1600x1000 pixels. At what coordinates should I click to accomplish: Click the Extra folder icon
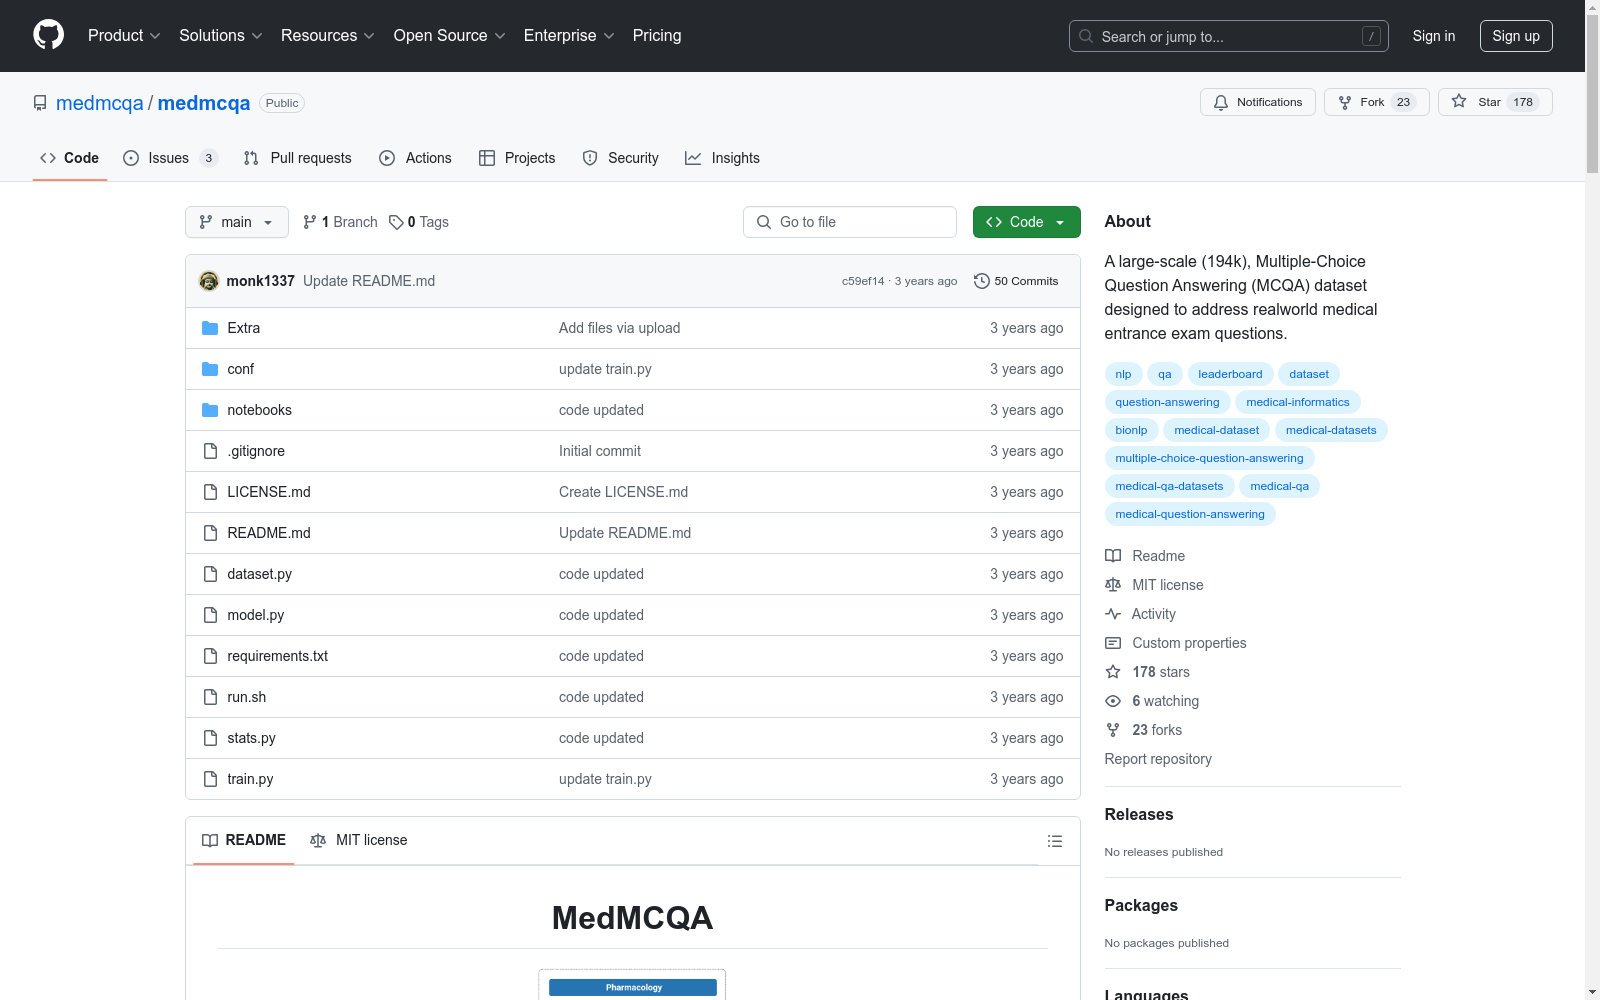tap(210, 328)
